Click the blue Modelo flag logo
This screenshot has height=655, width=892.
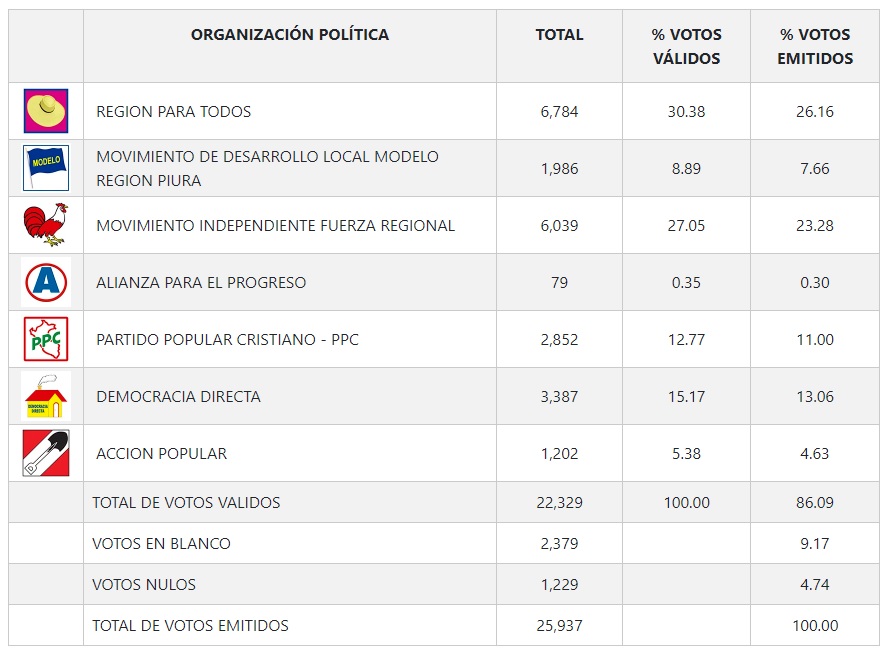(x=46, y=168)
